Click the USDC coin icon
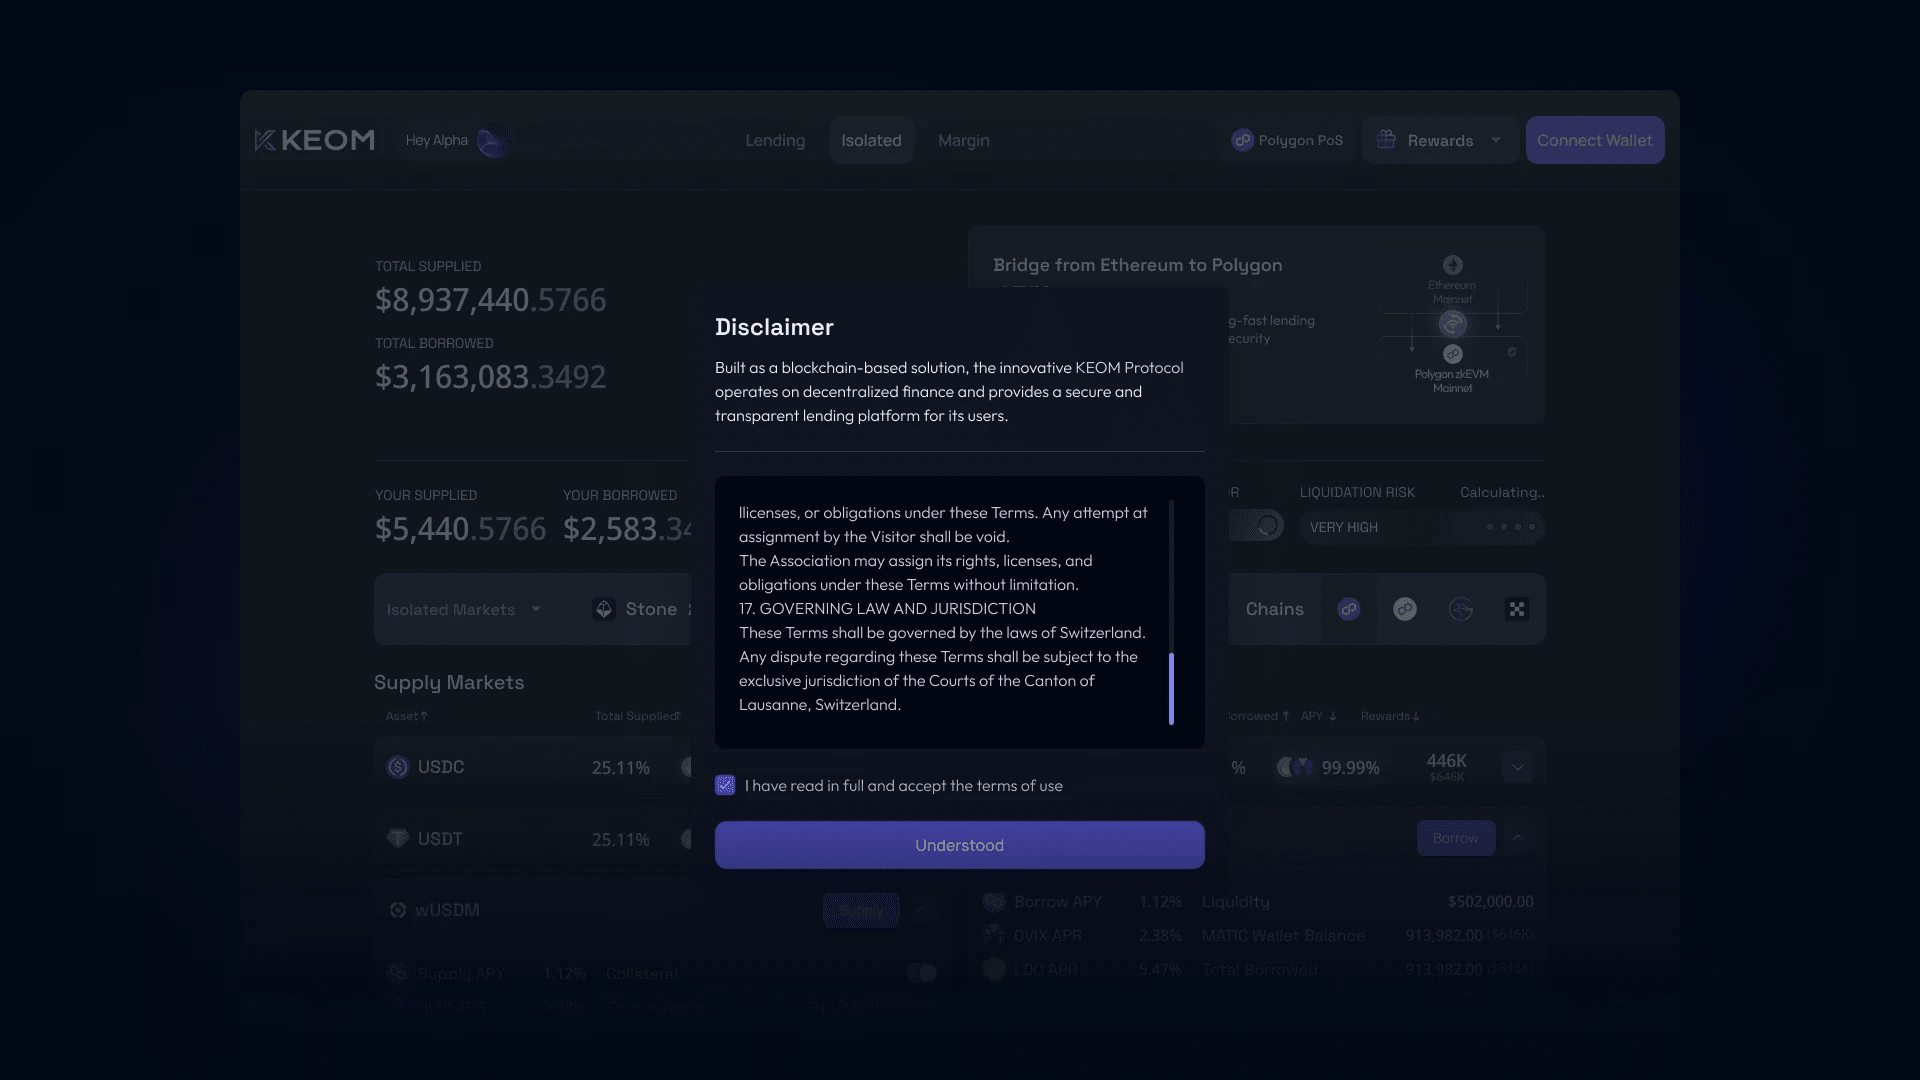The image size is (1920, 1080). pyautogui.click(x=398, y=767)
